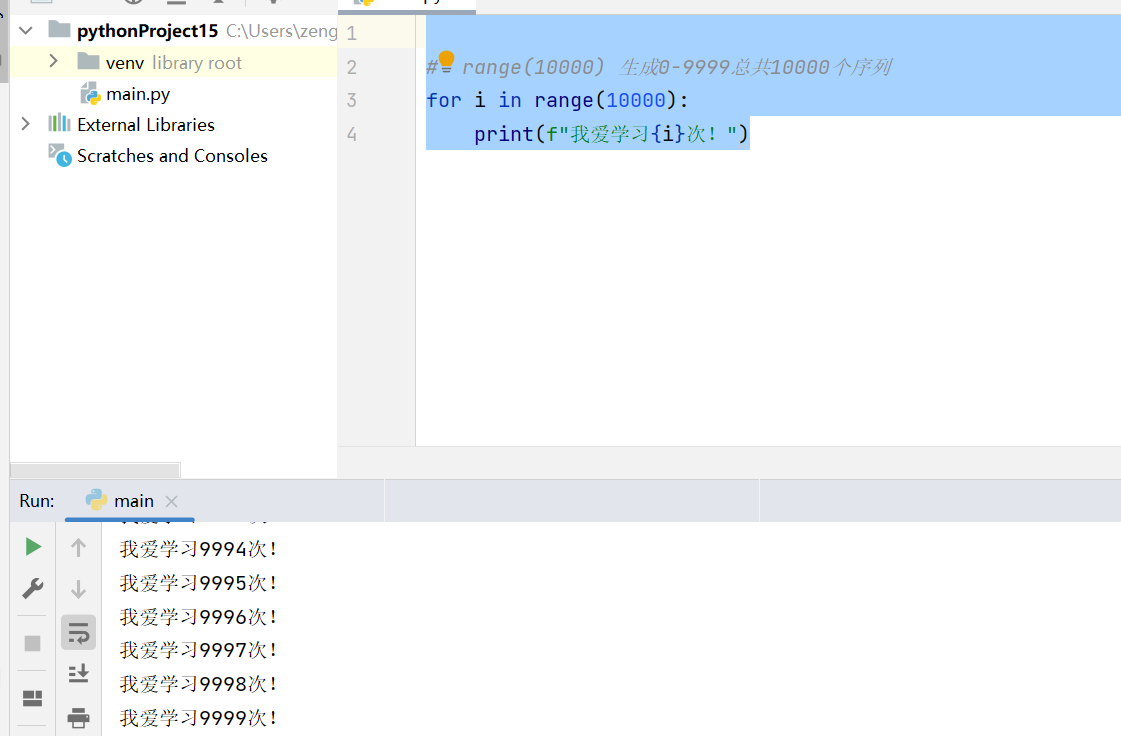Expand the venv library root folder
The image size is (1121, 736).
coord(53,62)
